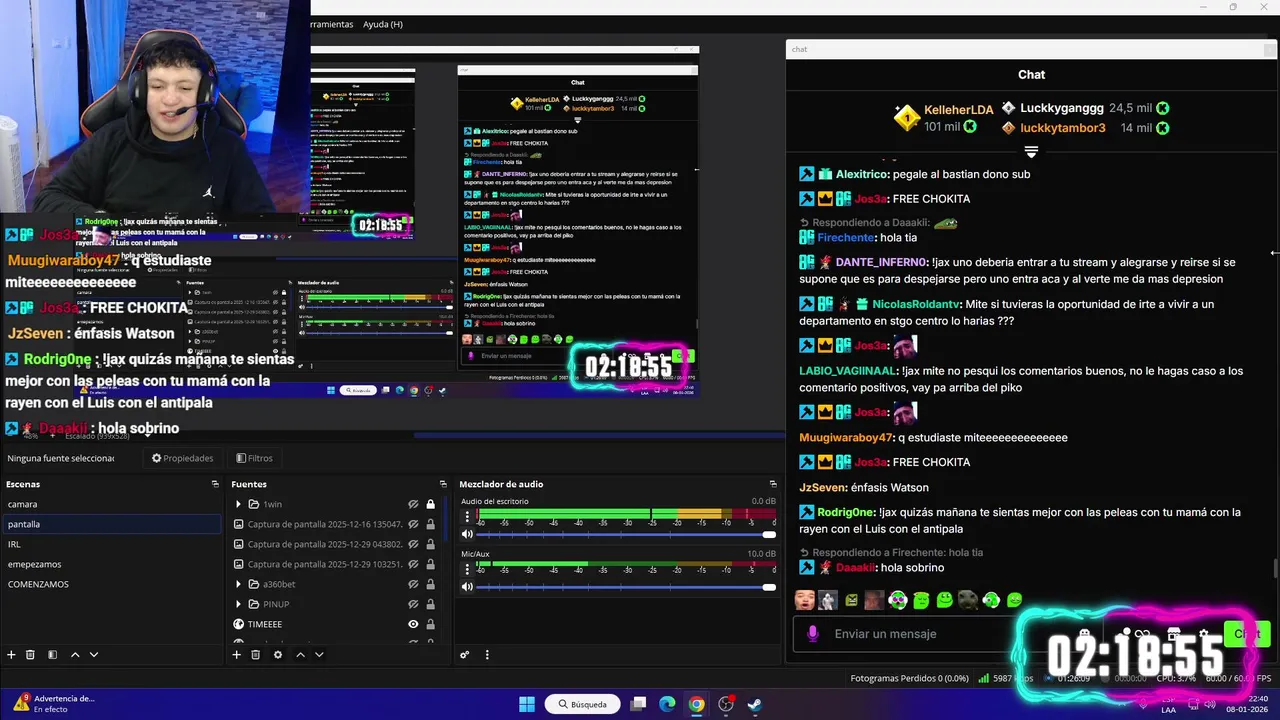Move scene down arrow in Escenas
1280x720 pixels.
pyautogui.click(x=94, y=655)
